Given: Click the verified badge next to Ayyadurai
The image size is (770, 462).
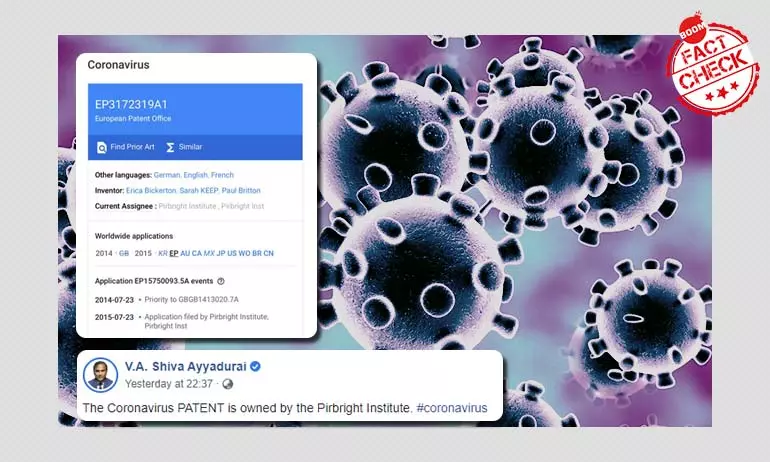Looking at the screenshot, I should [255, 366].
